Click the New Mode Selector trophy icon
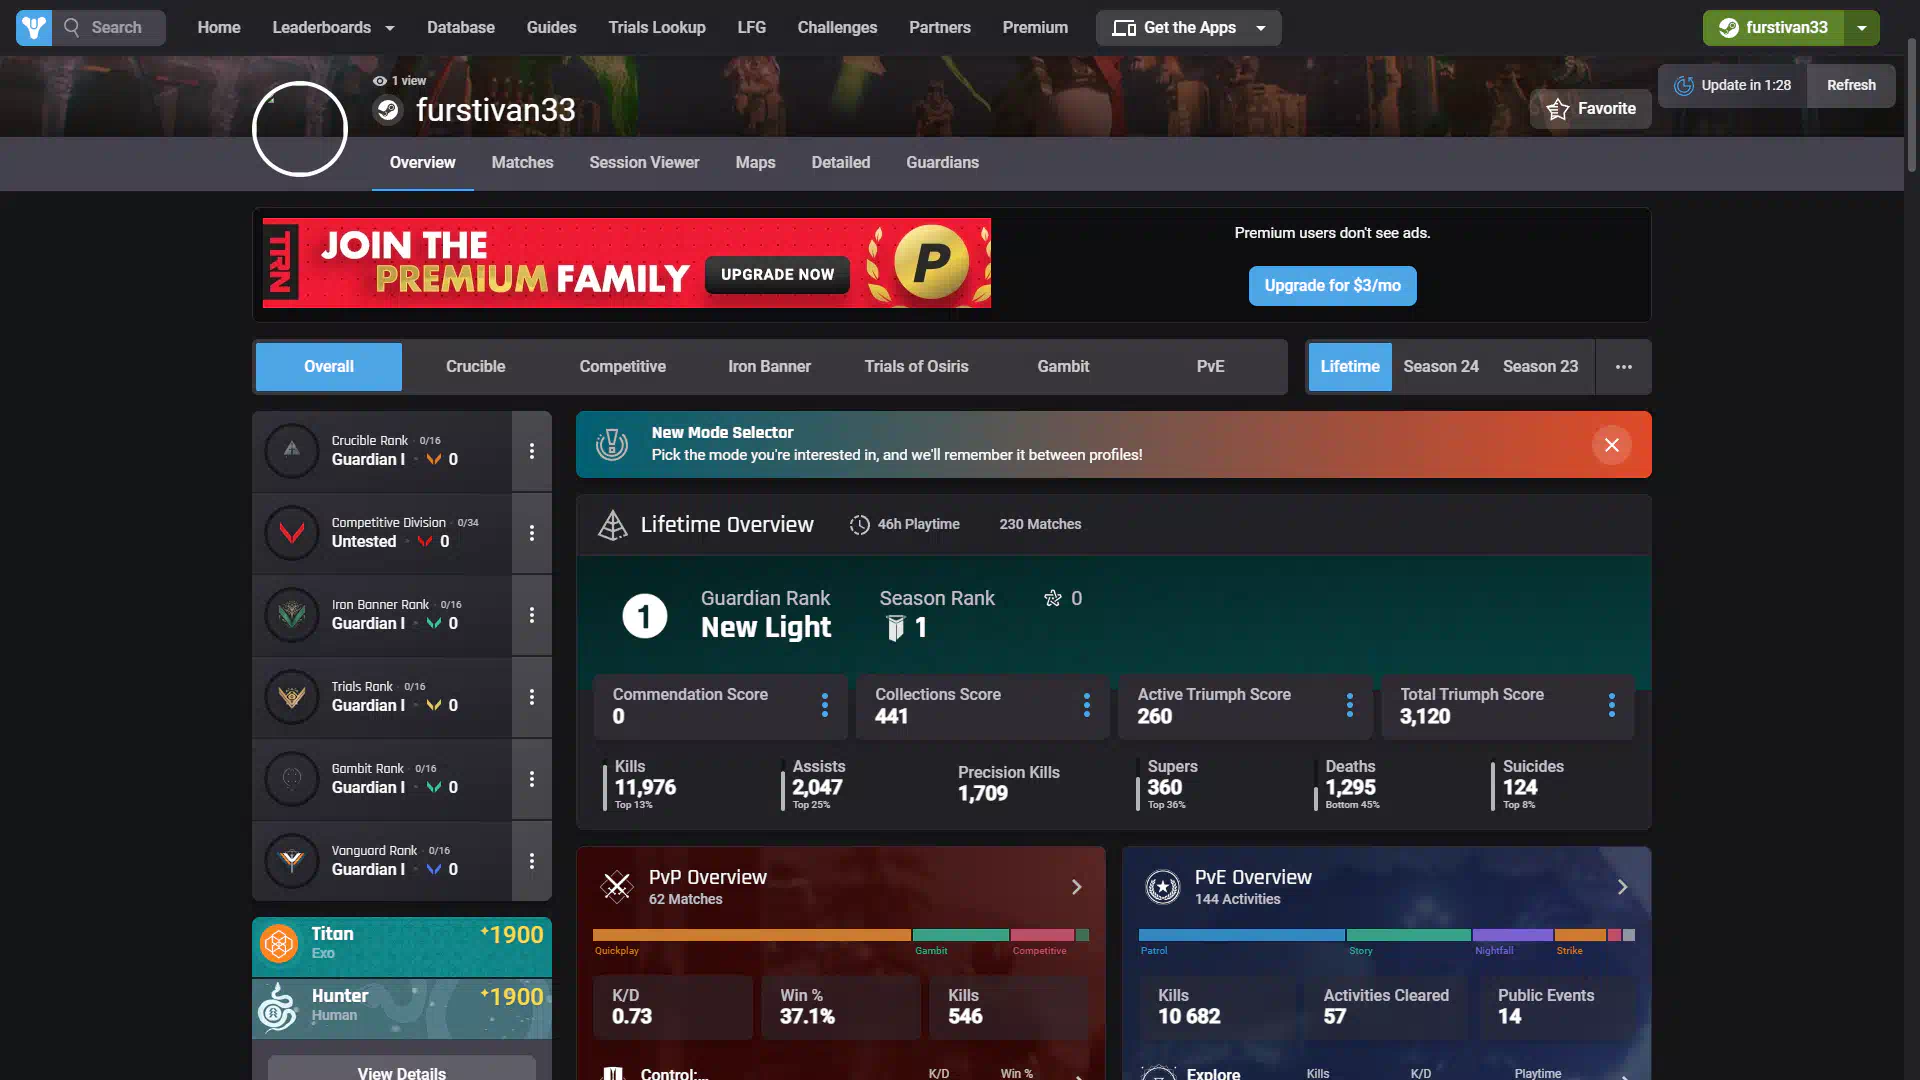 pos(612,445)
